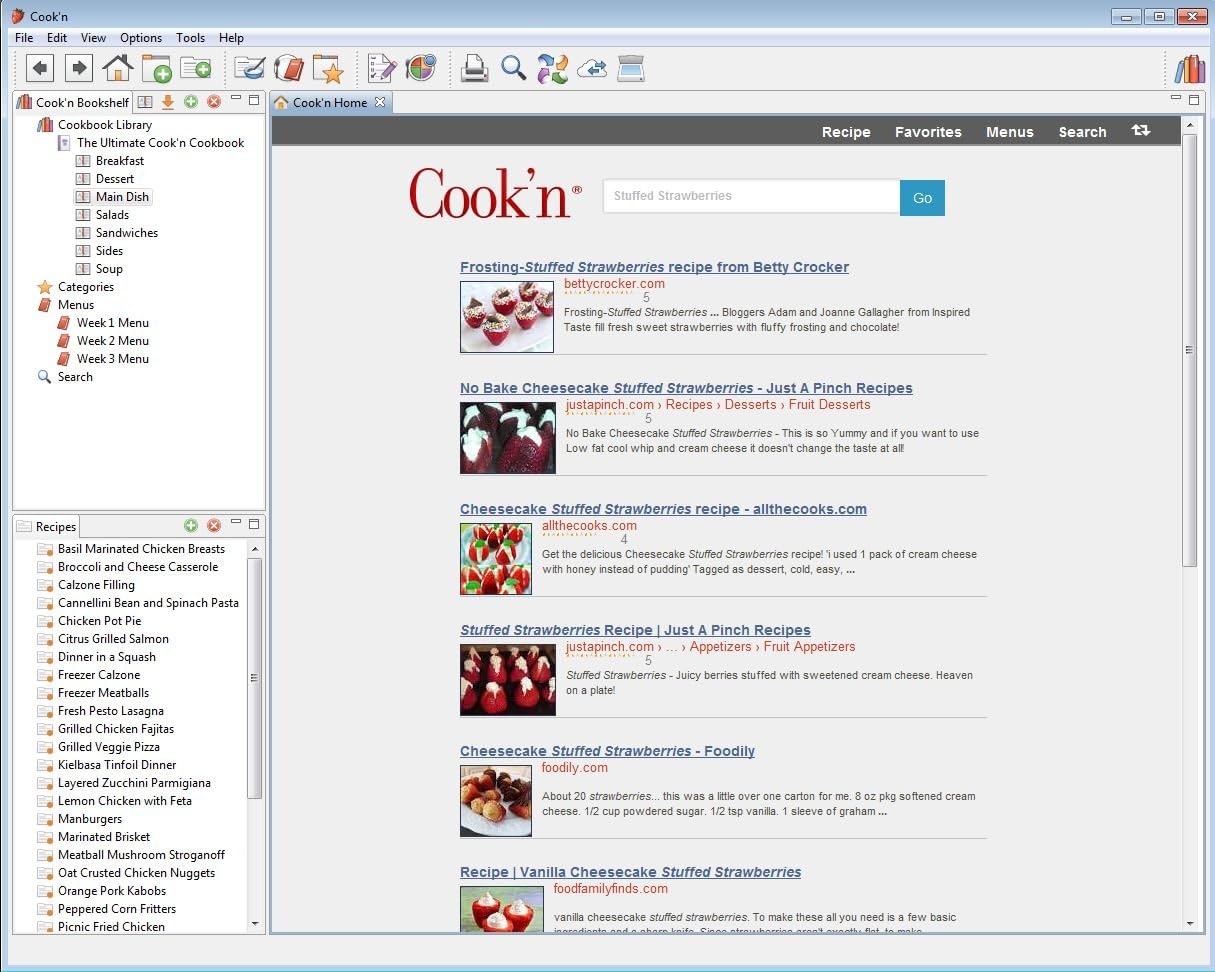Click the Stuffed Strawberries search field
The image size is (1215, 972).
tap(750, 197)
